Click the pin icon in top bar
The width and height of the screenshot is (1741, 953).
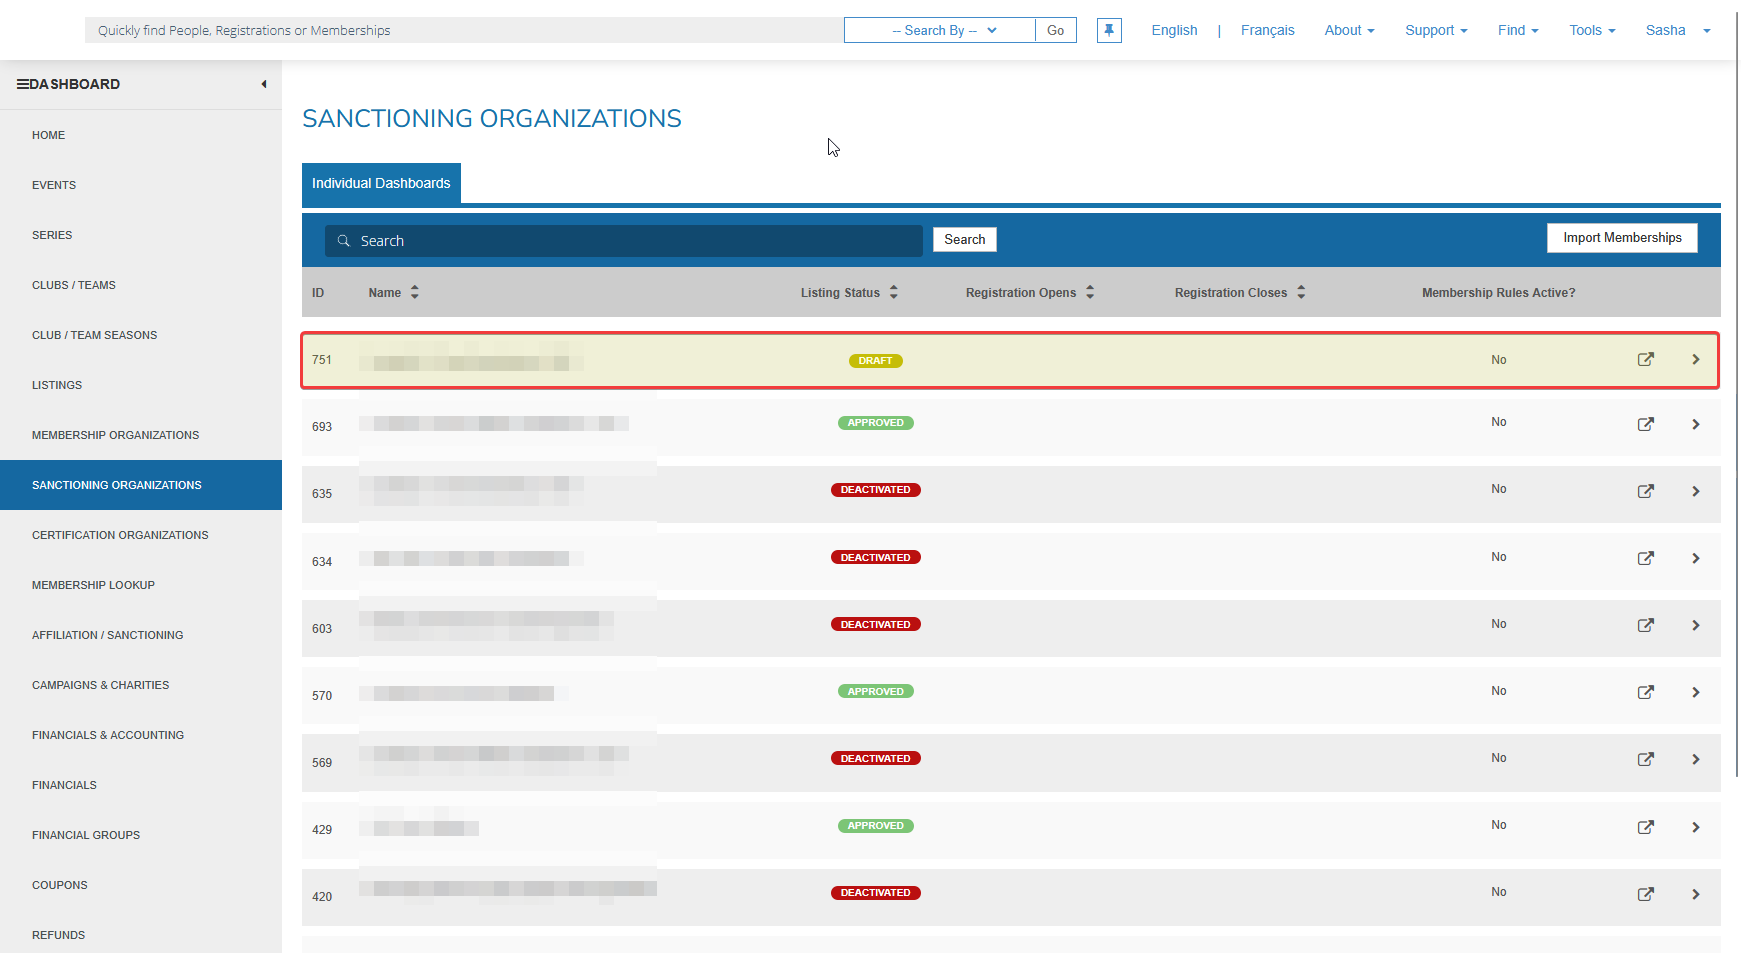pyautogui.click(x=1109, y=30)
